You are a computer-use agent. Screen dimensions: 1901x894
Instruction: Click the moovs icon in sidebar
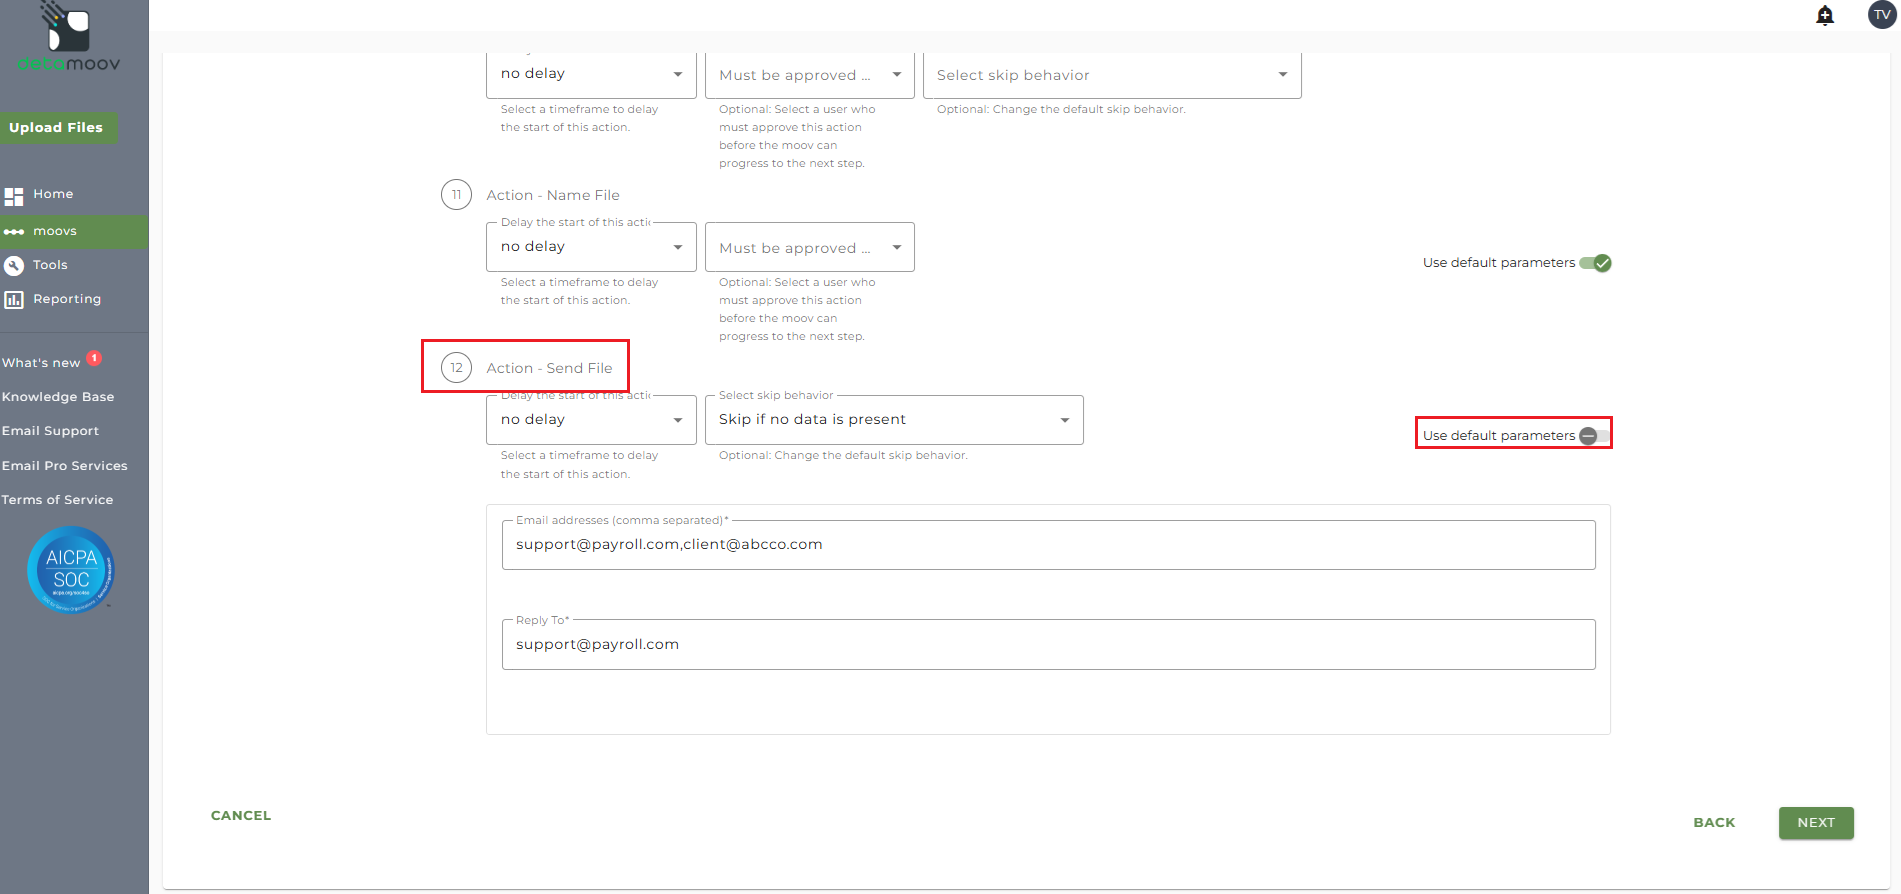(x=14, y=232)
